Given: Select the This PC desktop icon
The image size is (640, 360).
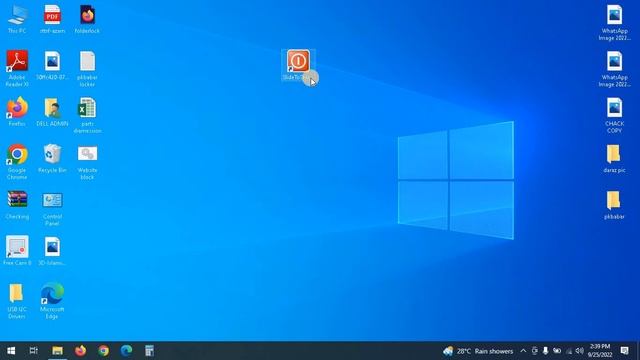Looking at the screenshot, I should [x=17, y=19].
